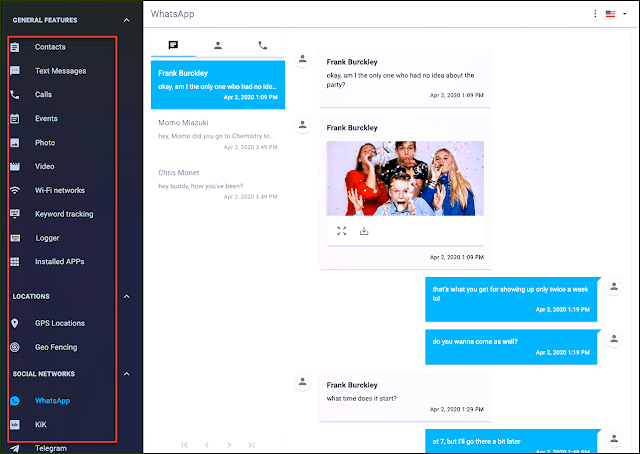640x454 pixels.
Task: Click the Geo Fencing target icon
Action: [15, 347]
